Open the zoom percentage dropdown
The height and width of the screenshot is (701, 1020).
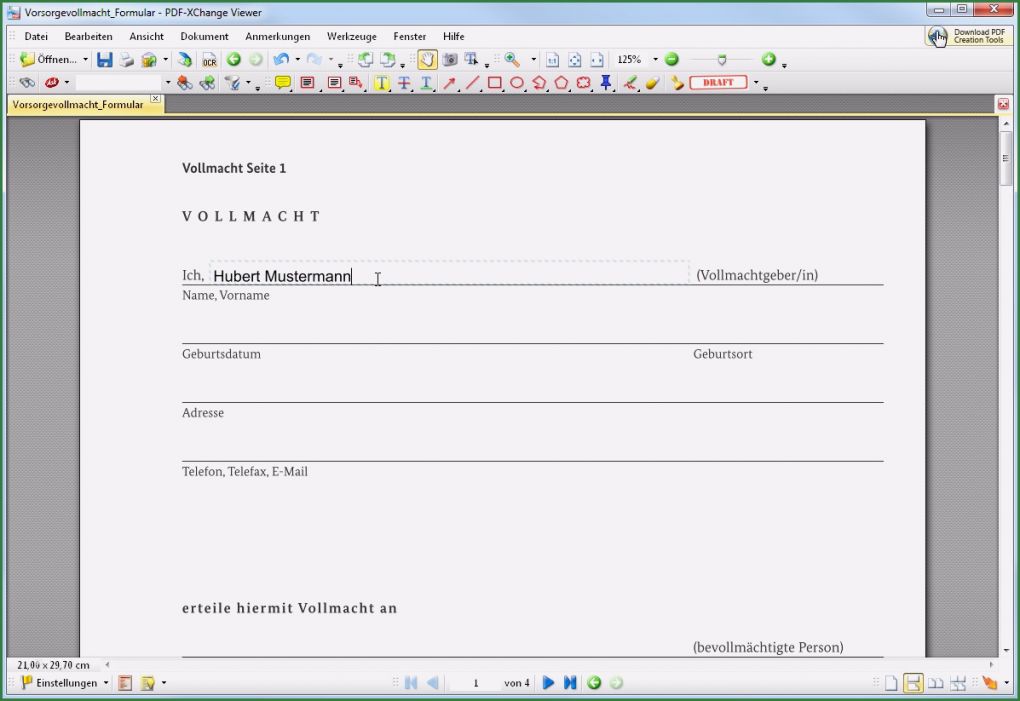(x=655, y=60)
